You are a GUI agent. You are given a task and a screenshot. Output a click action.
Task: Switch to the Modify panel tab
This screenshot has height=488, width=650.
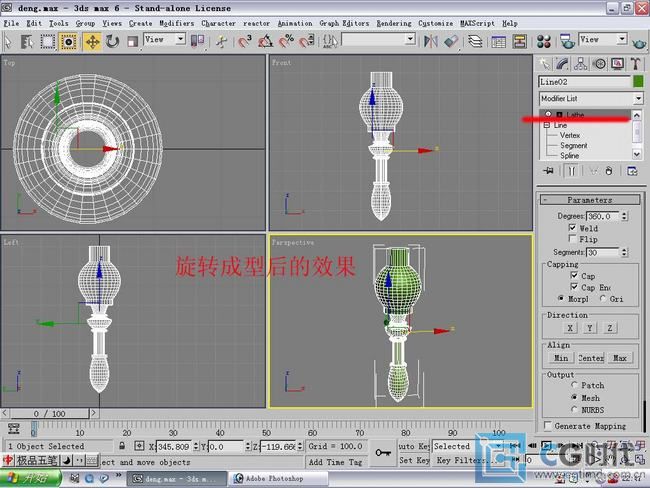tap(562, 64)
